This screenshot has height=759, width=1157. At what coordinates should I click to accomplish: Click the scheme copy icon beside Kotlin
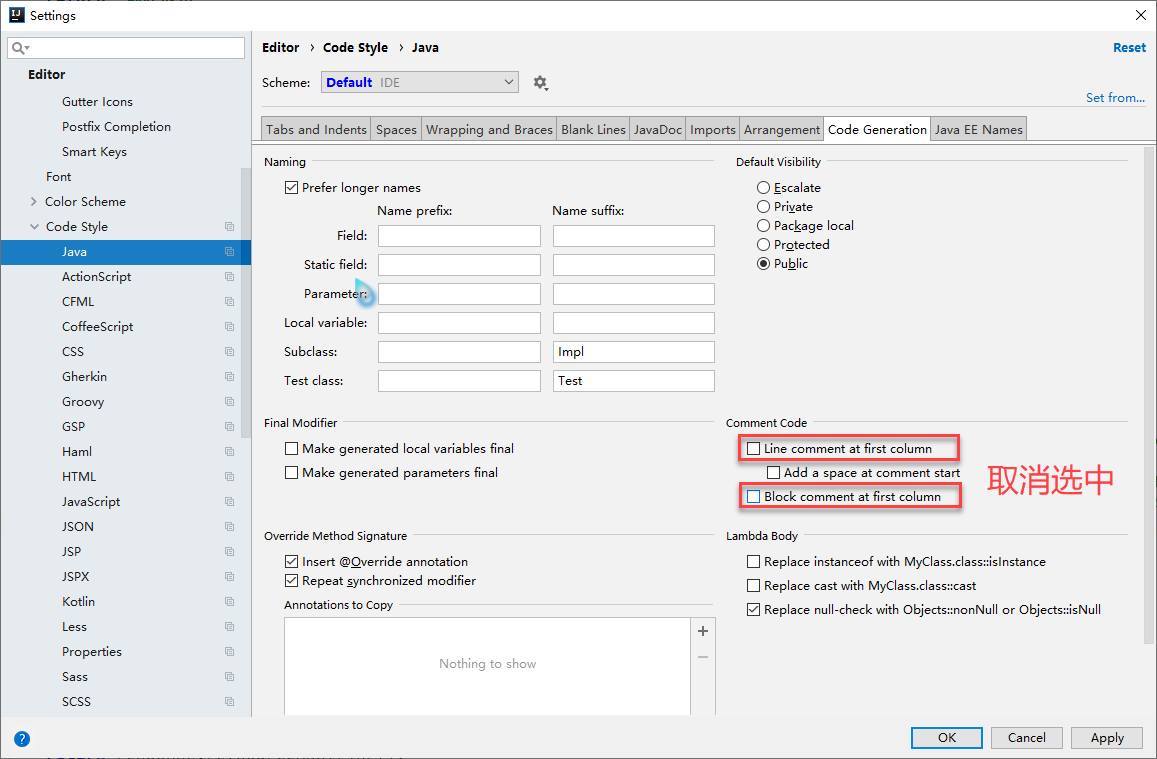click(229, 602)
